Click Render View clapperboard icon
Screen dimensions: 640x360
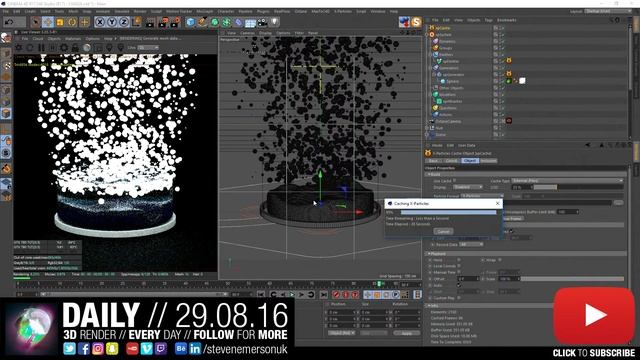coord(150,22)
